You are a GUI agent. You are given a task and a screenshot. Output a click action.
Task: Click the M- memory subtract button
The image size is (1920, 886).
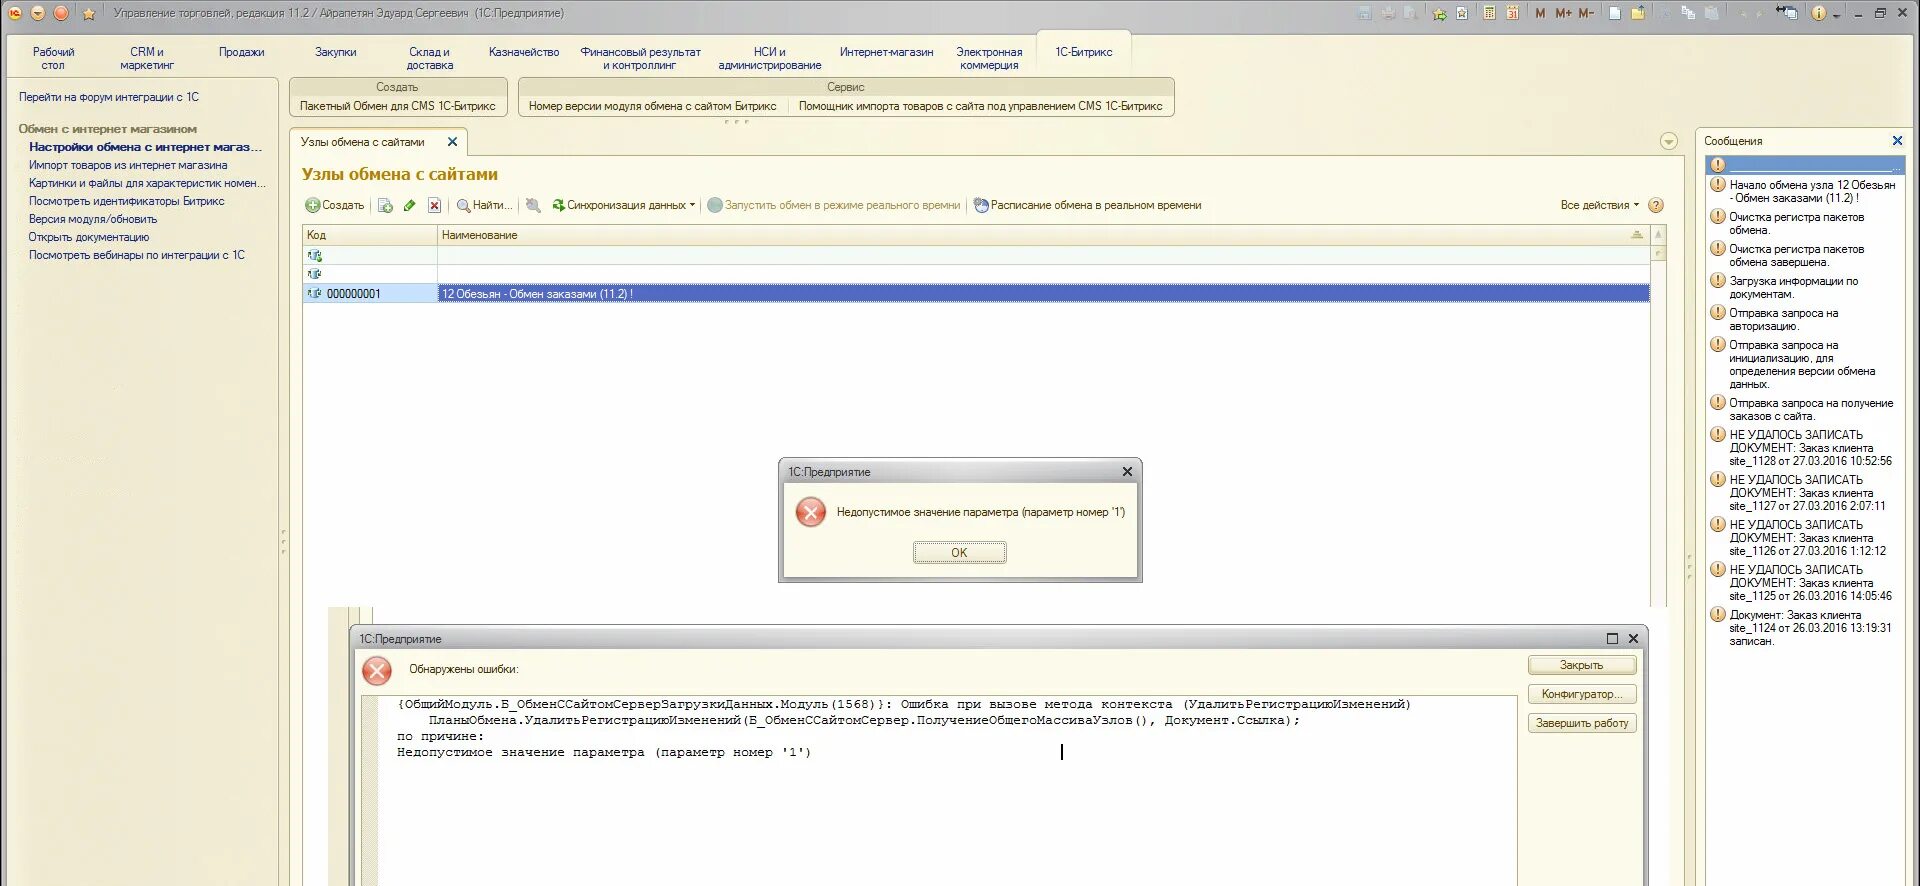coord(1586,13)
